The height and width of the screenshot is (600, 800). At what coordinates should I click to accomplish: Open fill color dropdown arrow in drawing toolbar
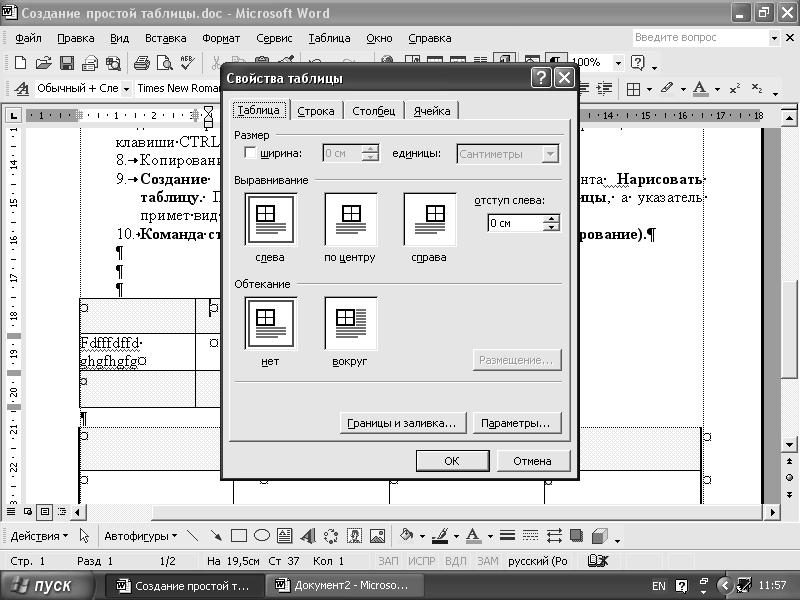pyautogui.click(x=422, y=536)
